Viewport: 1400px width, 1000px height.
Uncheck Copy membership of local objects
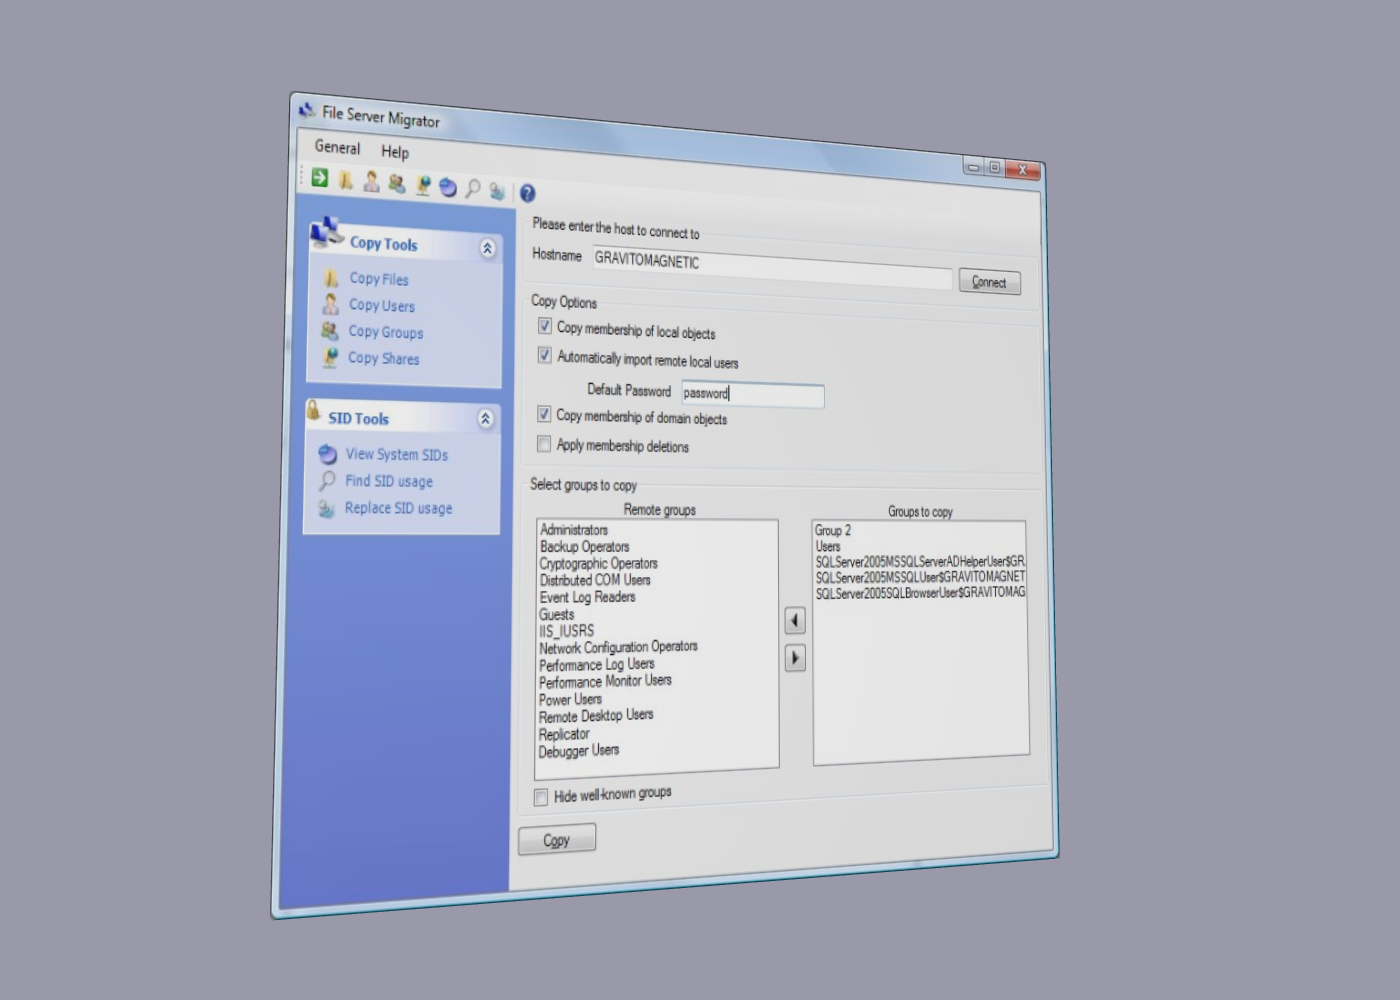click(x=545, y=326)
